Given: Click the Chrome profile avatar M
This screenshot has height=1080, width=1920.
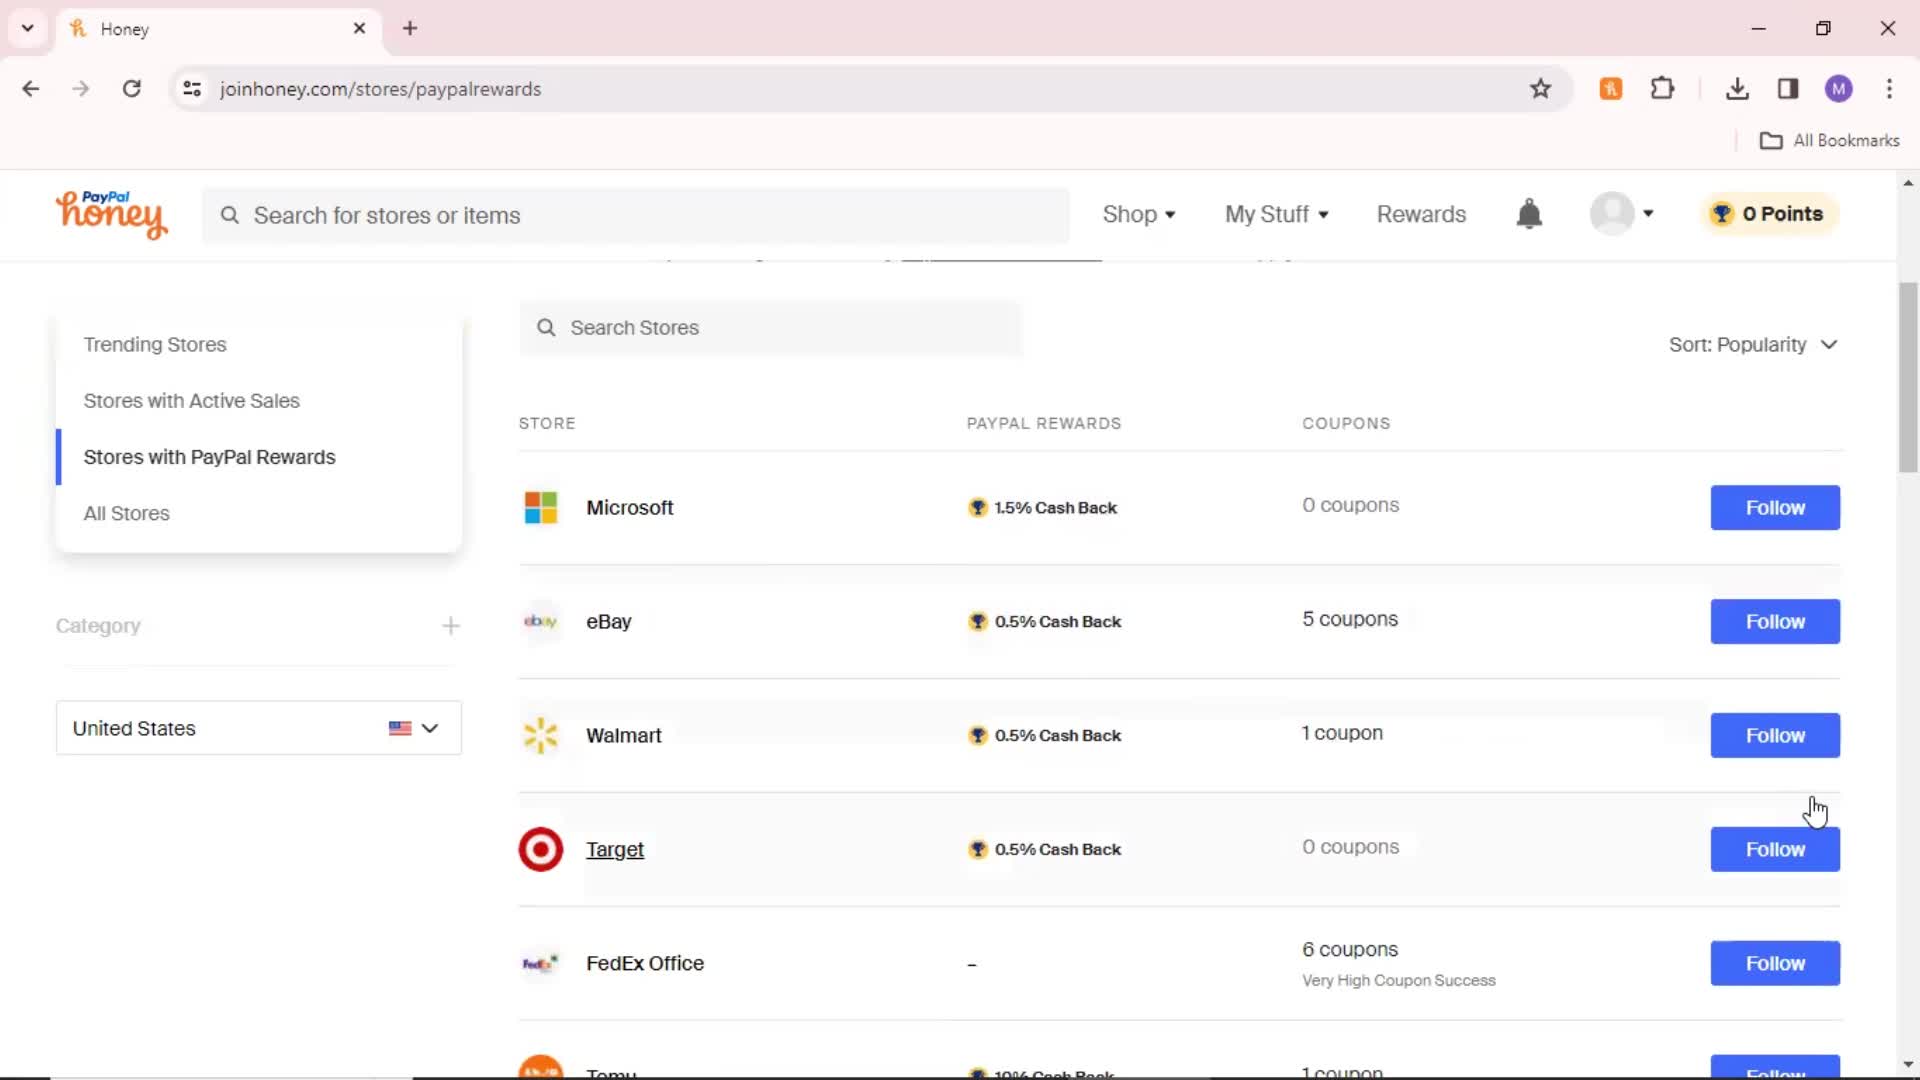Looking at the screenshot, I should click(1838, 89).
